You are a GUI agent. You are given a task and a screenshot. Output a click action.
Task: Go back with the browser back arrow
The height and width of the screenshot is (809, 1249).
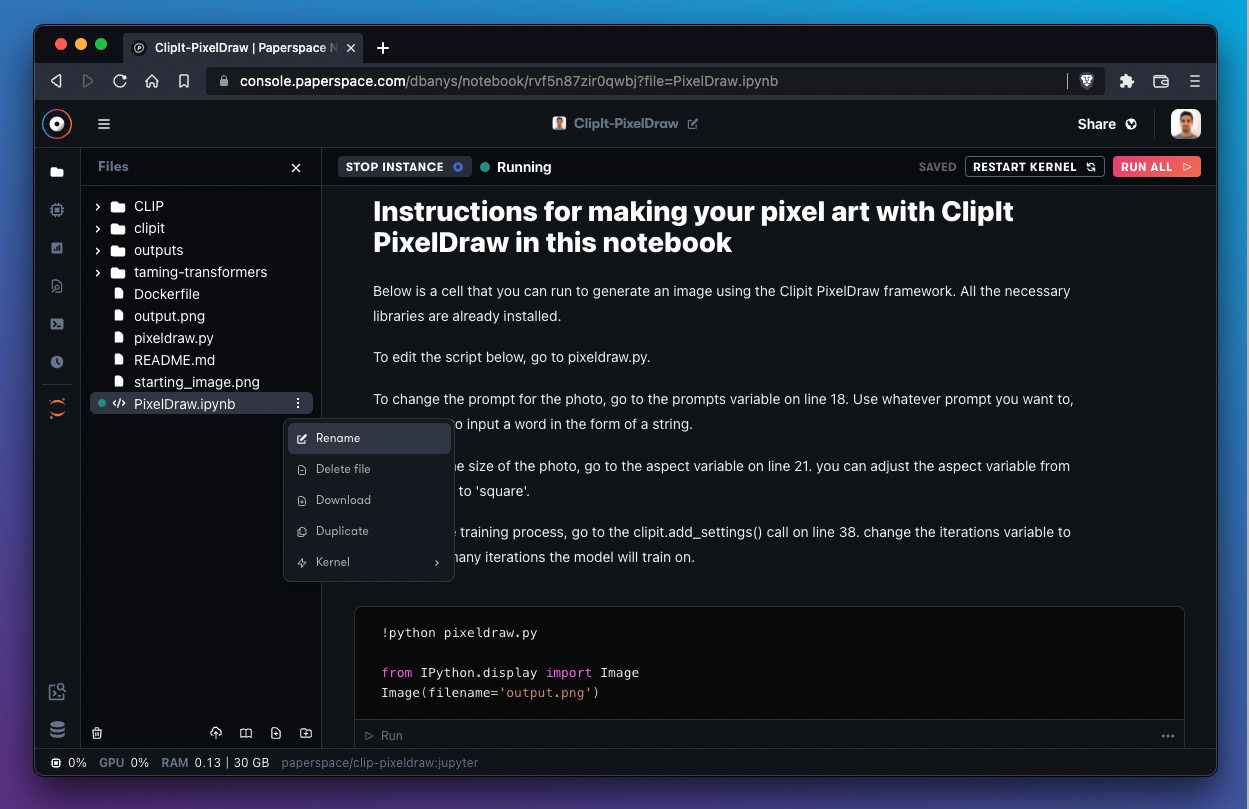coord(56,81)
